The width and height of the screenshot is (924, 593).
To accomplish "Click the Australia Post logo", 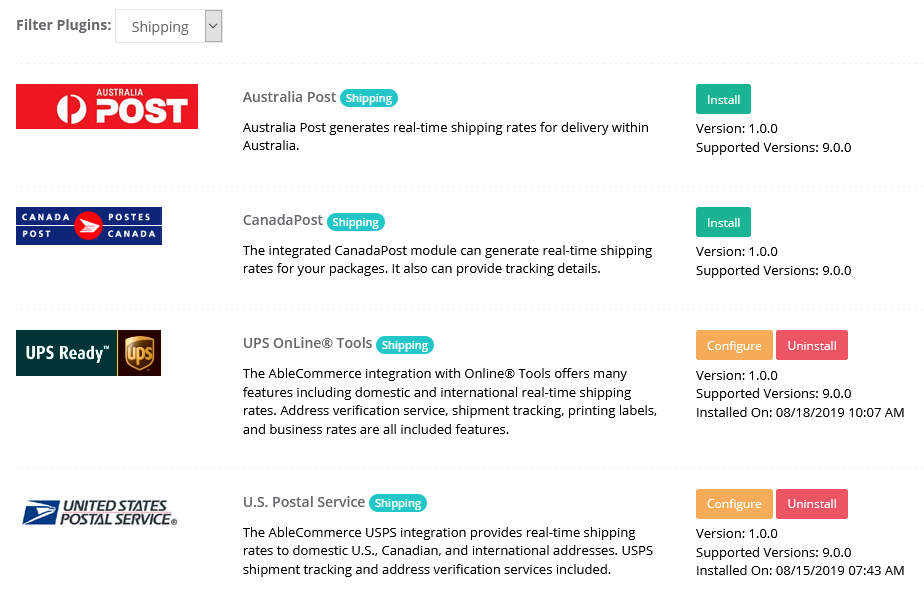I will (107, 106).
